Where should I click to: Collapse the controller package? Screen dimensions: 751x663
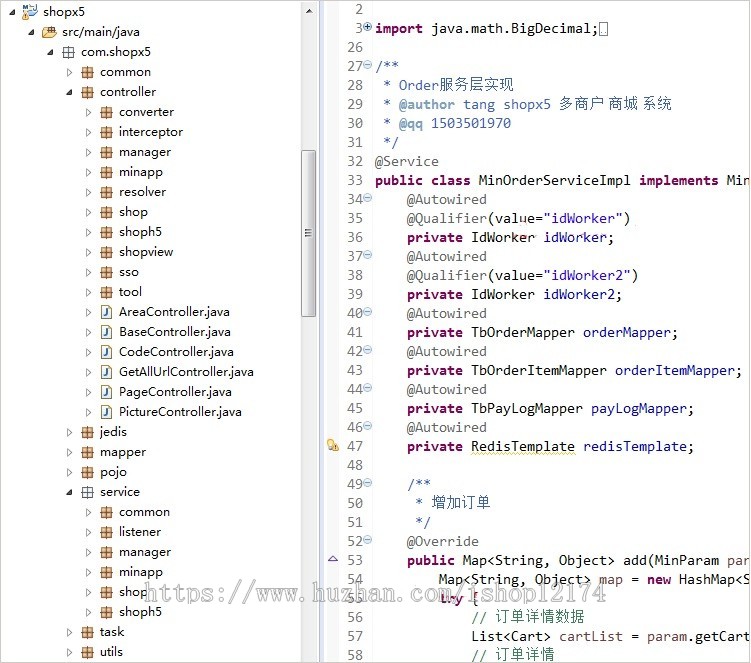click(x=69, y=92)
